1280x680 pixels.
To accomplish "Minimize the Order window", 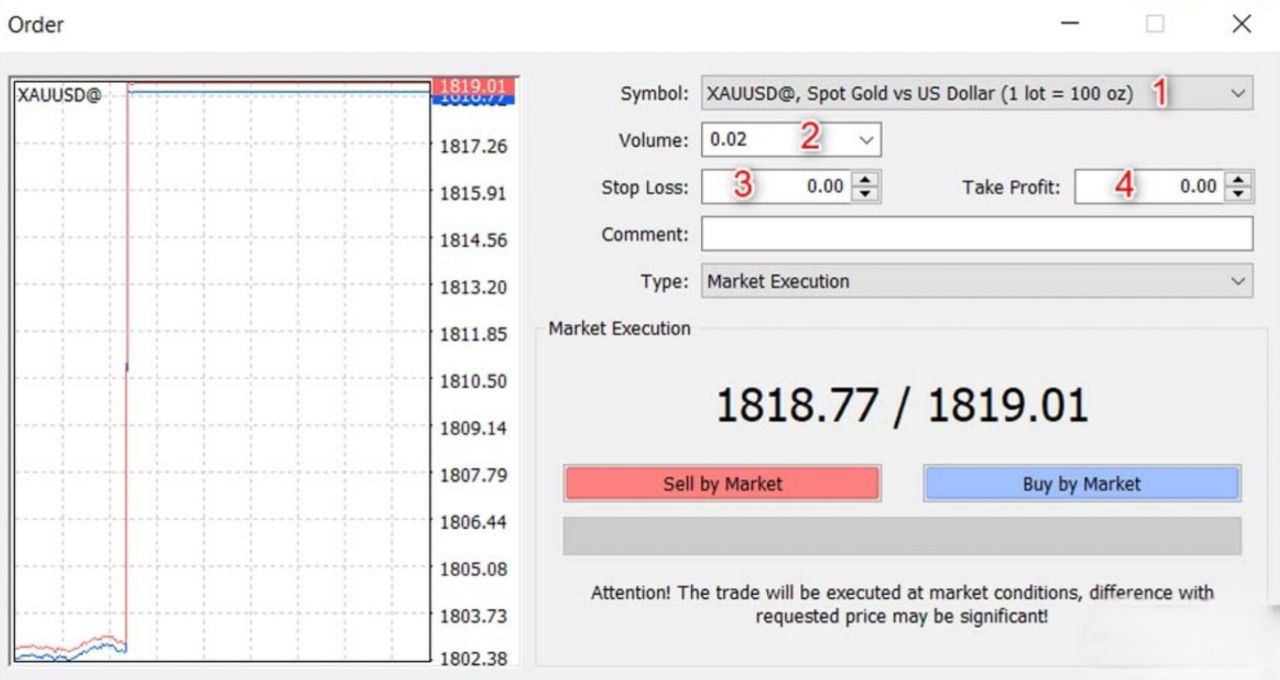I will (x=1069, y=24).
